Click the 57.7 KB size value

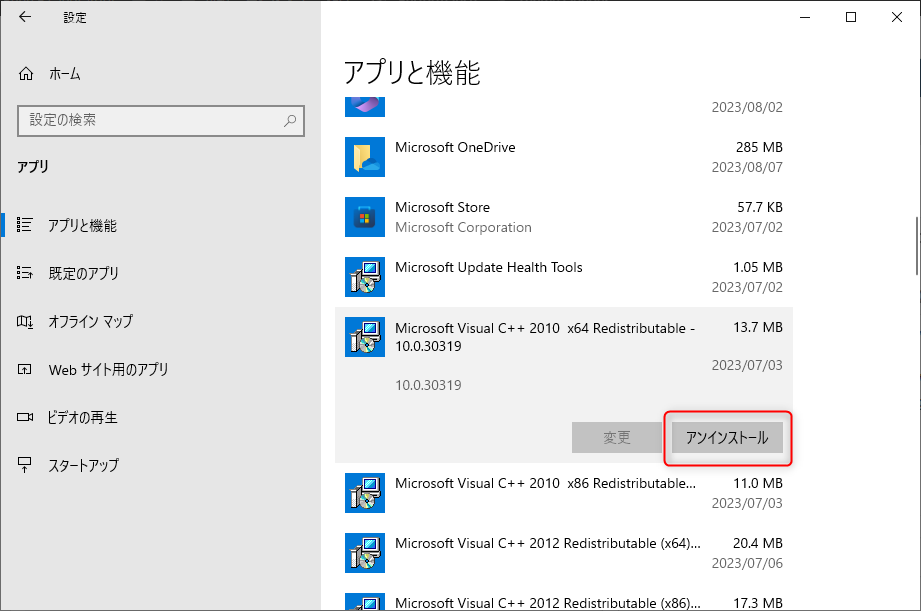tap(760, 207)
